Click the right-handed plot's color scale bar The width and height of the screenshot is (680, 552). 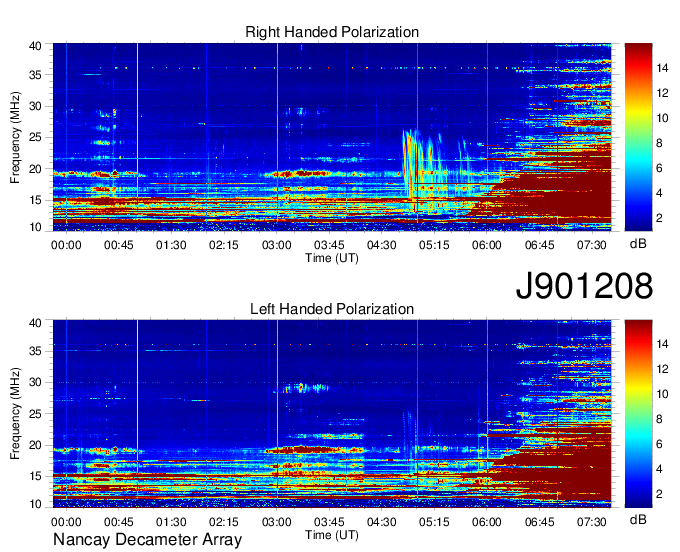[638, 137]
